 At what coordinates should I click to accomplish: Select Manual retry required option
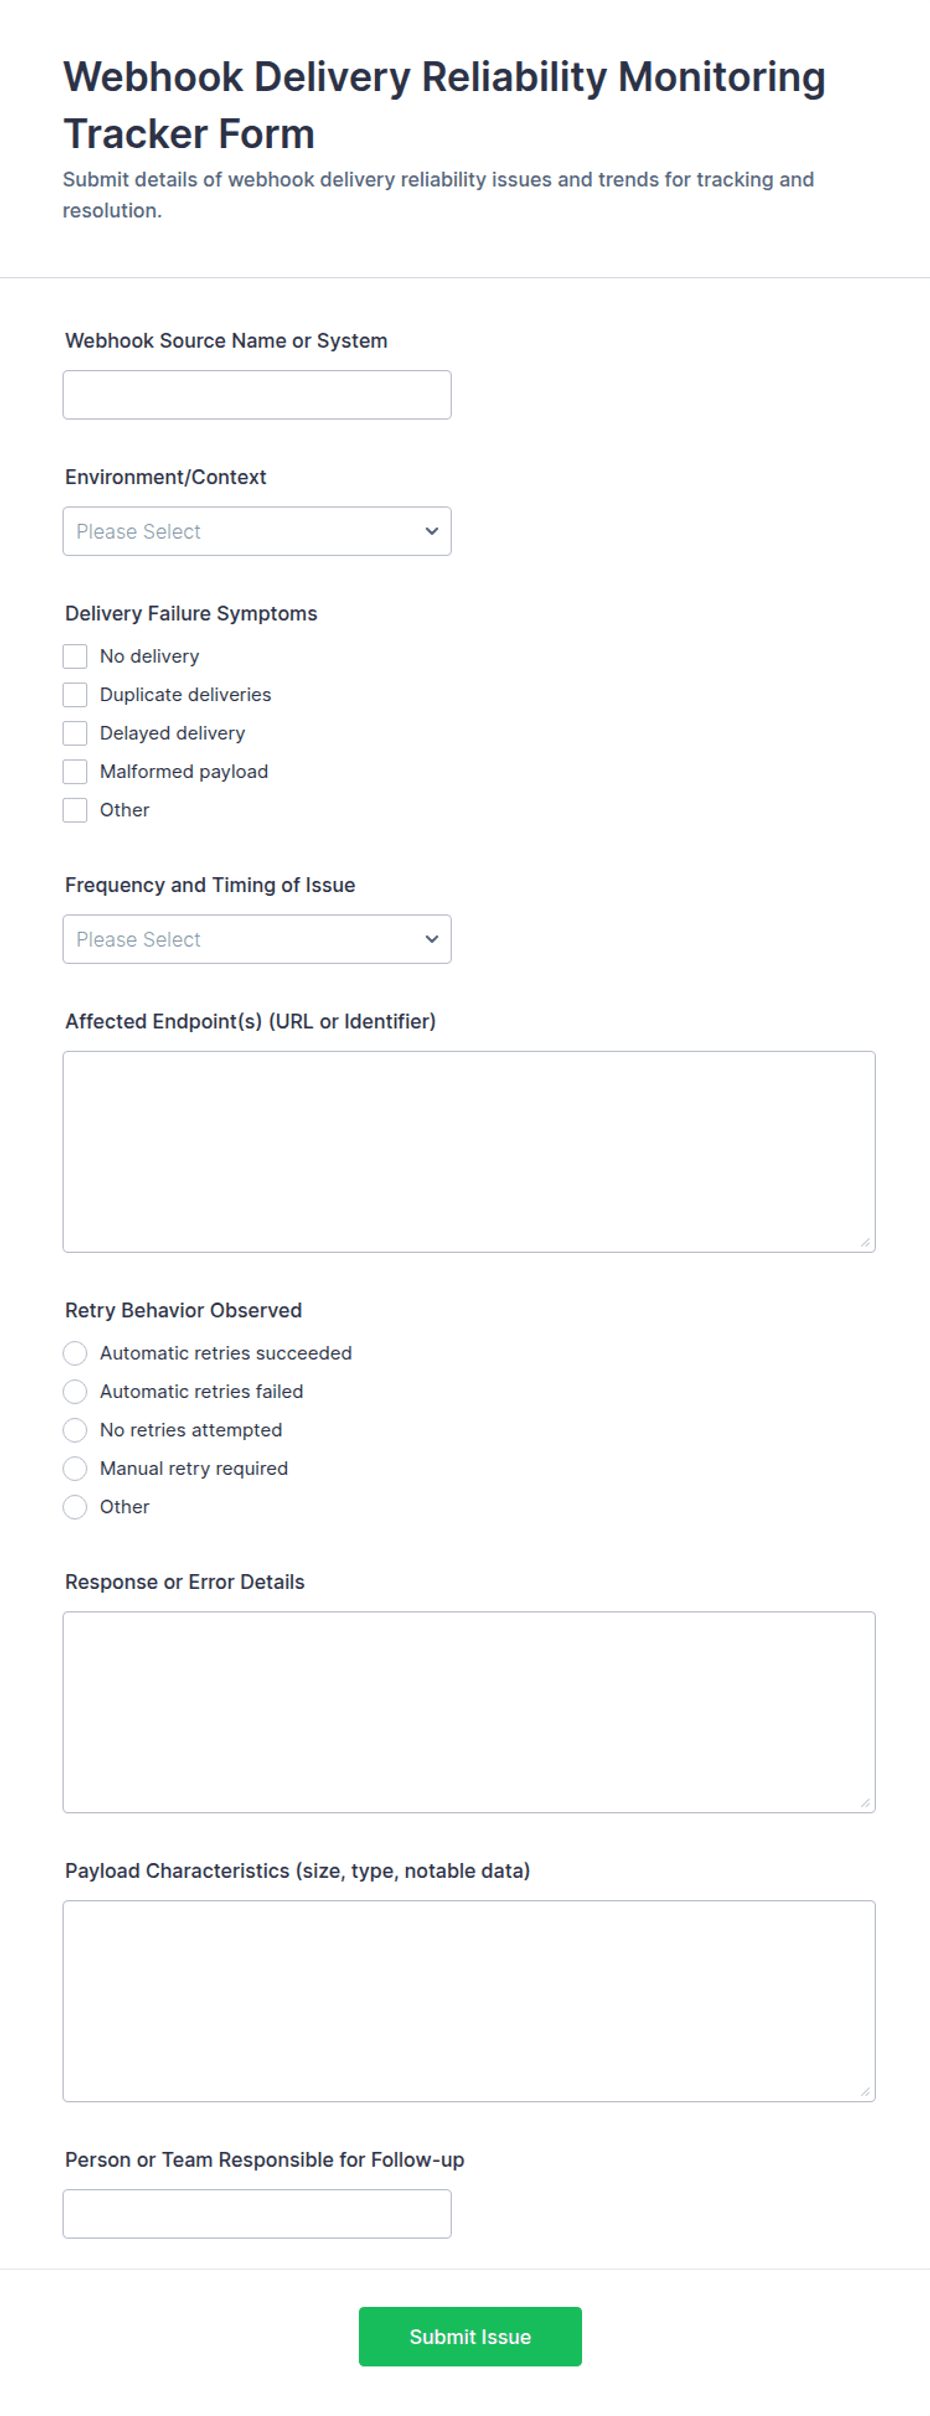pyautogui.click(x=75, y=1469)
